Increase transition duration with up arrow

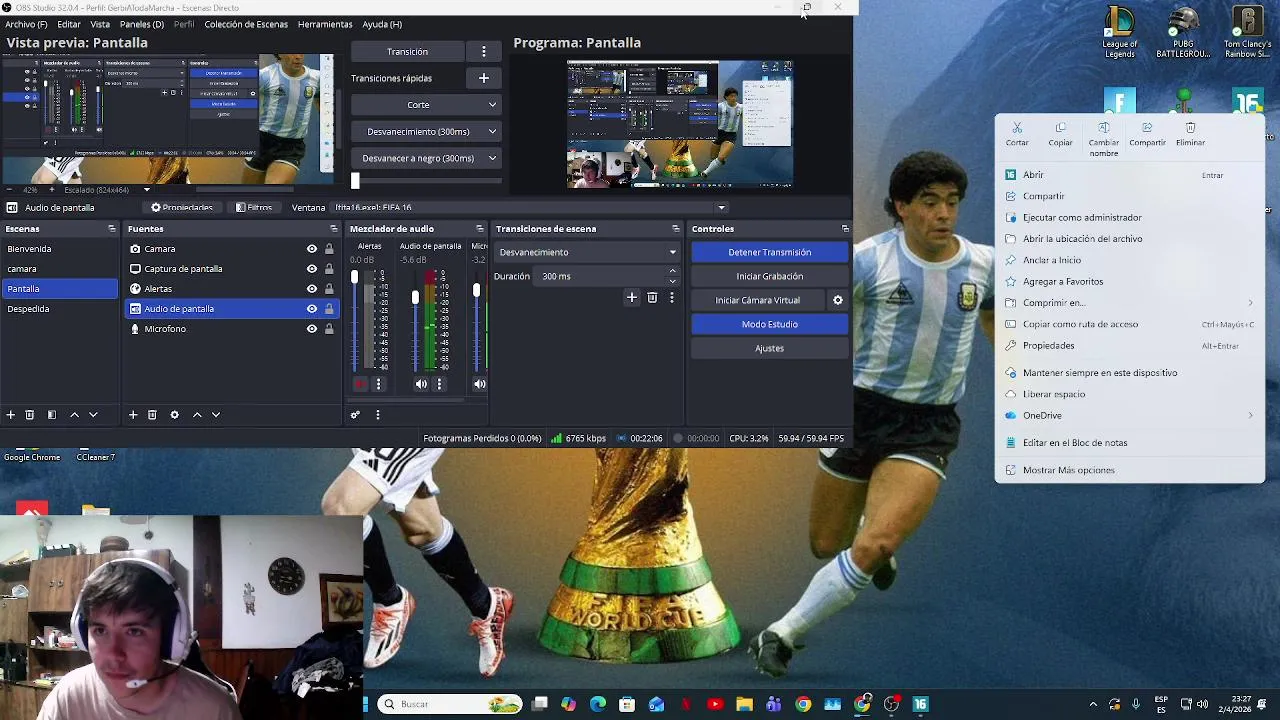click(x=672, y=271)
